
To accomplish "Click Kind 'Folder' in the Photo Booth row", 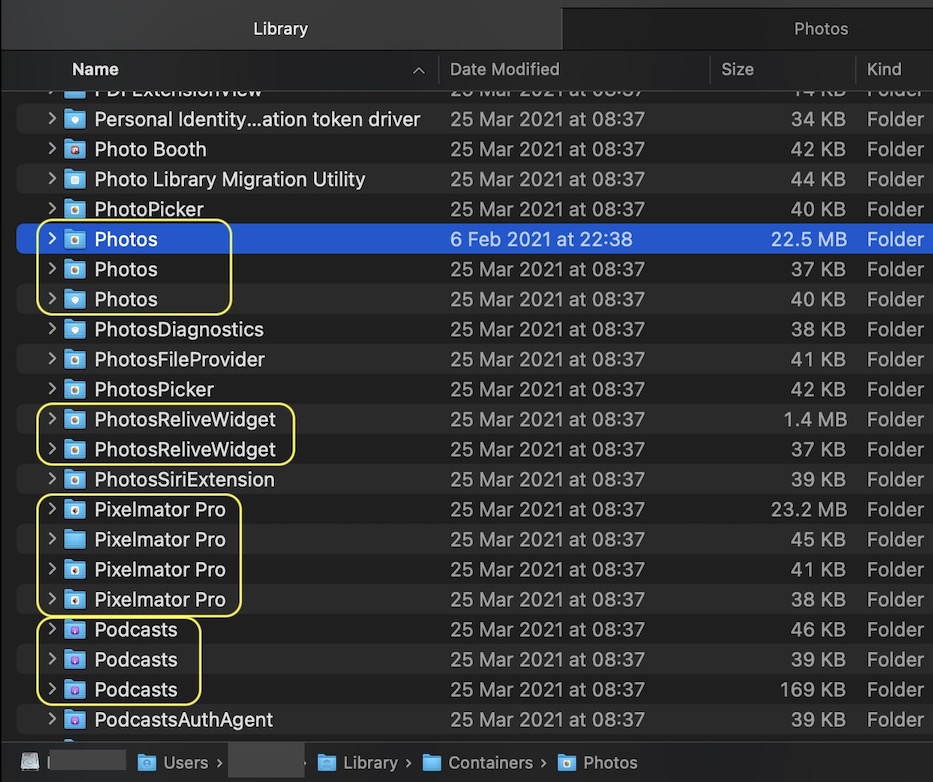I will pyautogui.click(x=895, y=149).
